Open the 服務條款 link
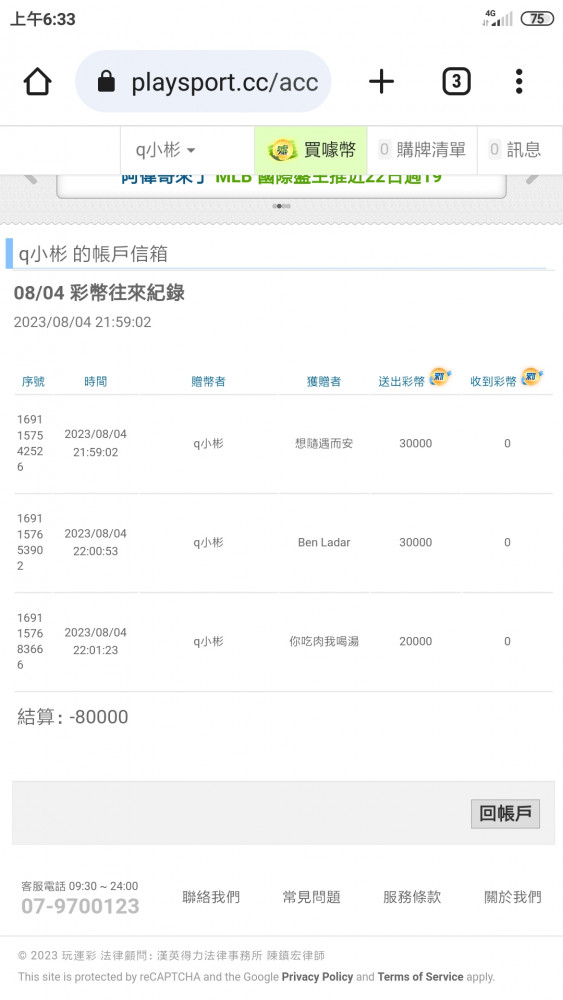 [412, 897]
